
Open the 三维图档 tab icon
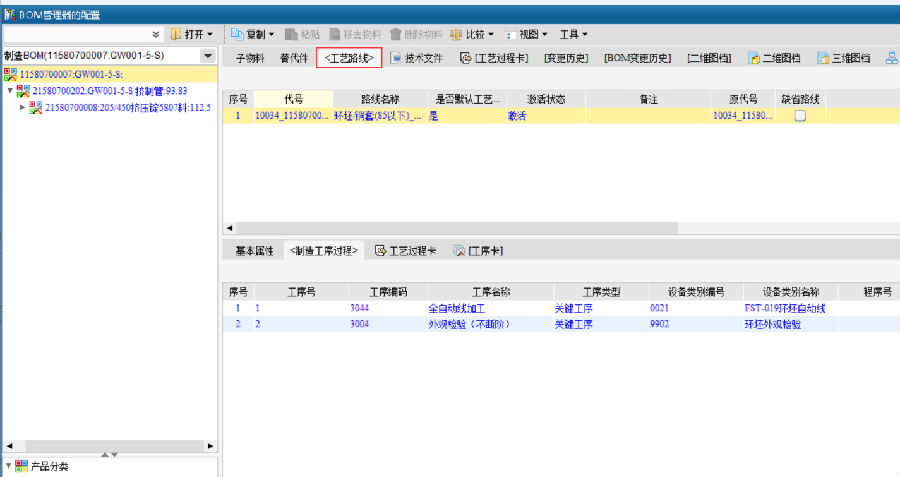coord(823,58)
